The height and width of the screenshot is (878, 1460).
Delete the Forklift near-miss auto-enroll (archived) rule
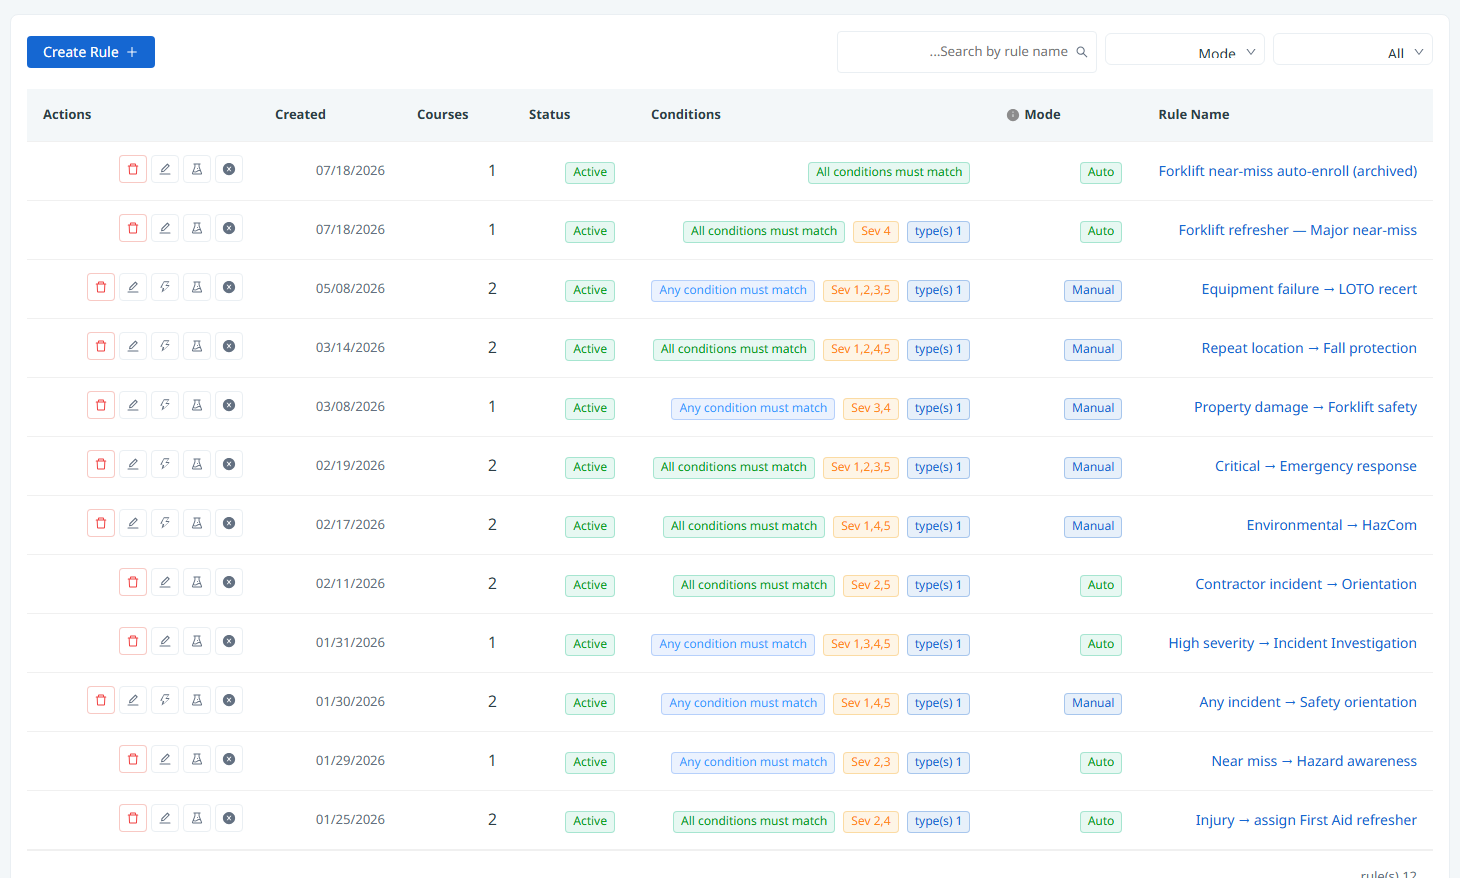[133, 170]
